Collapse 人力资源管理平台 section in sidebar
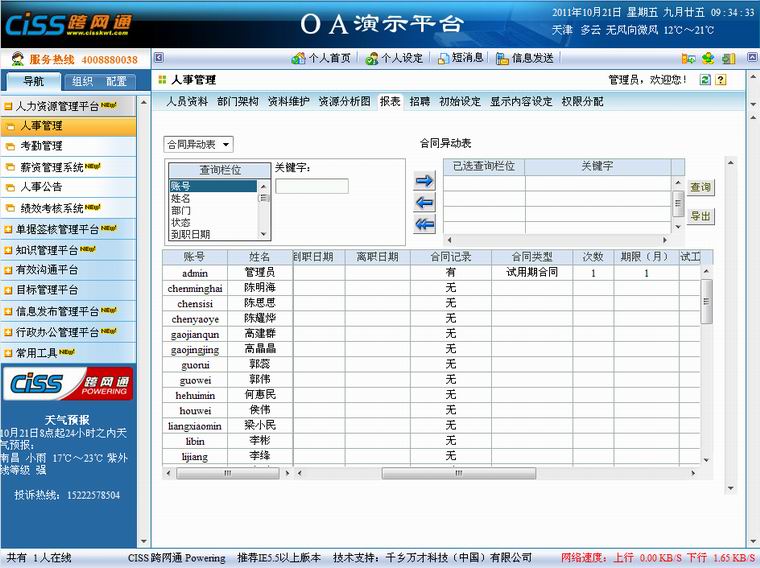The image size is (760, 568). coord(67,105)
